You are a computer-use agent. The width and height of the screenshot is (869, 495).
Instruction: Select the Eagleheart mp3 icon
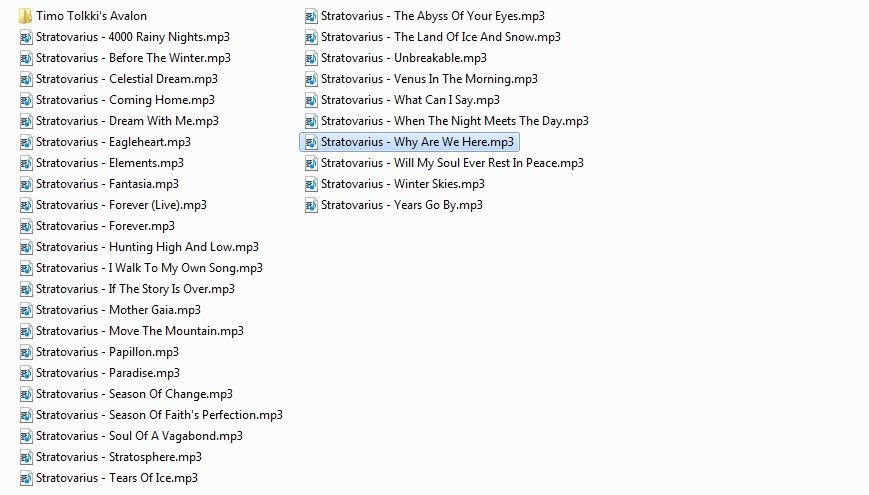pos(26,142)
